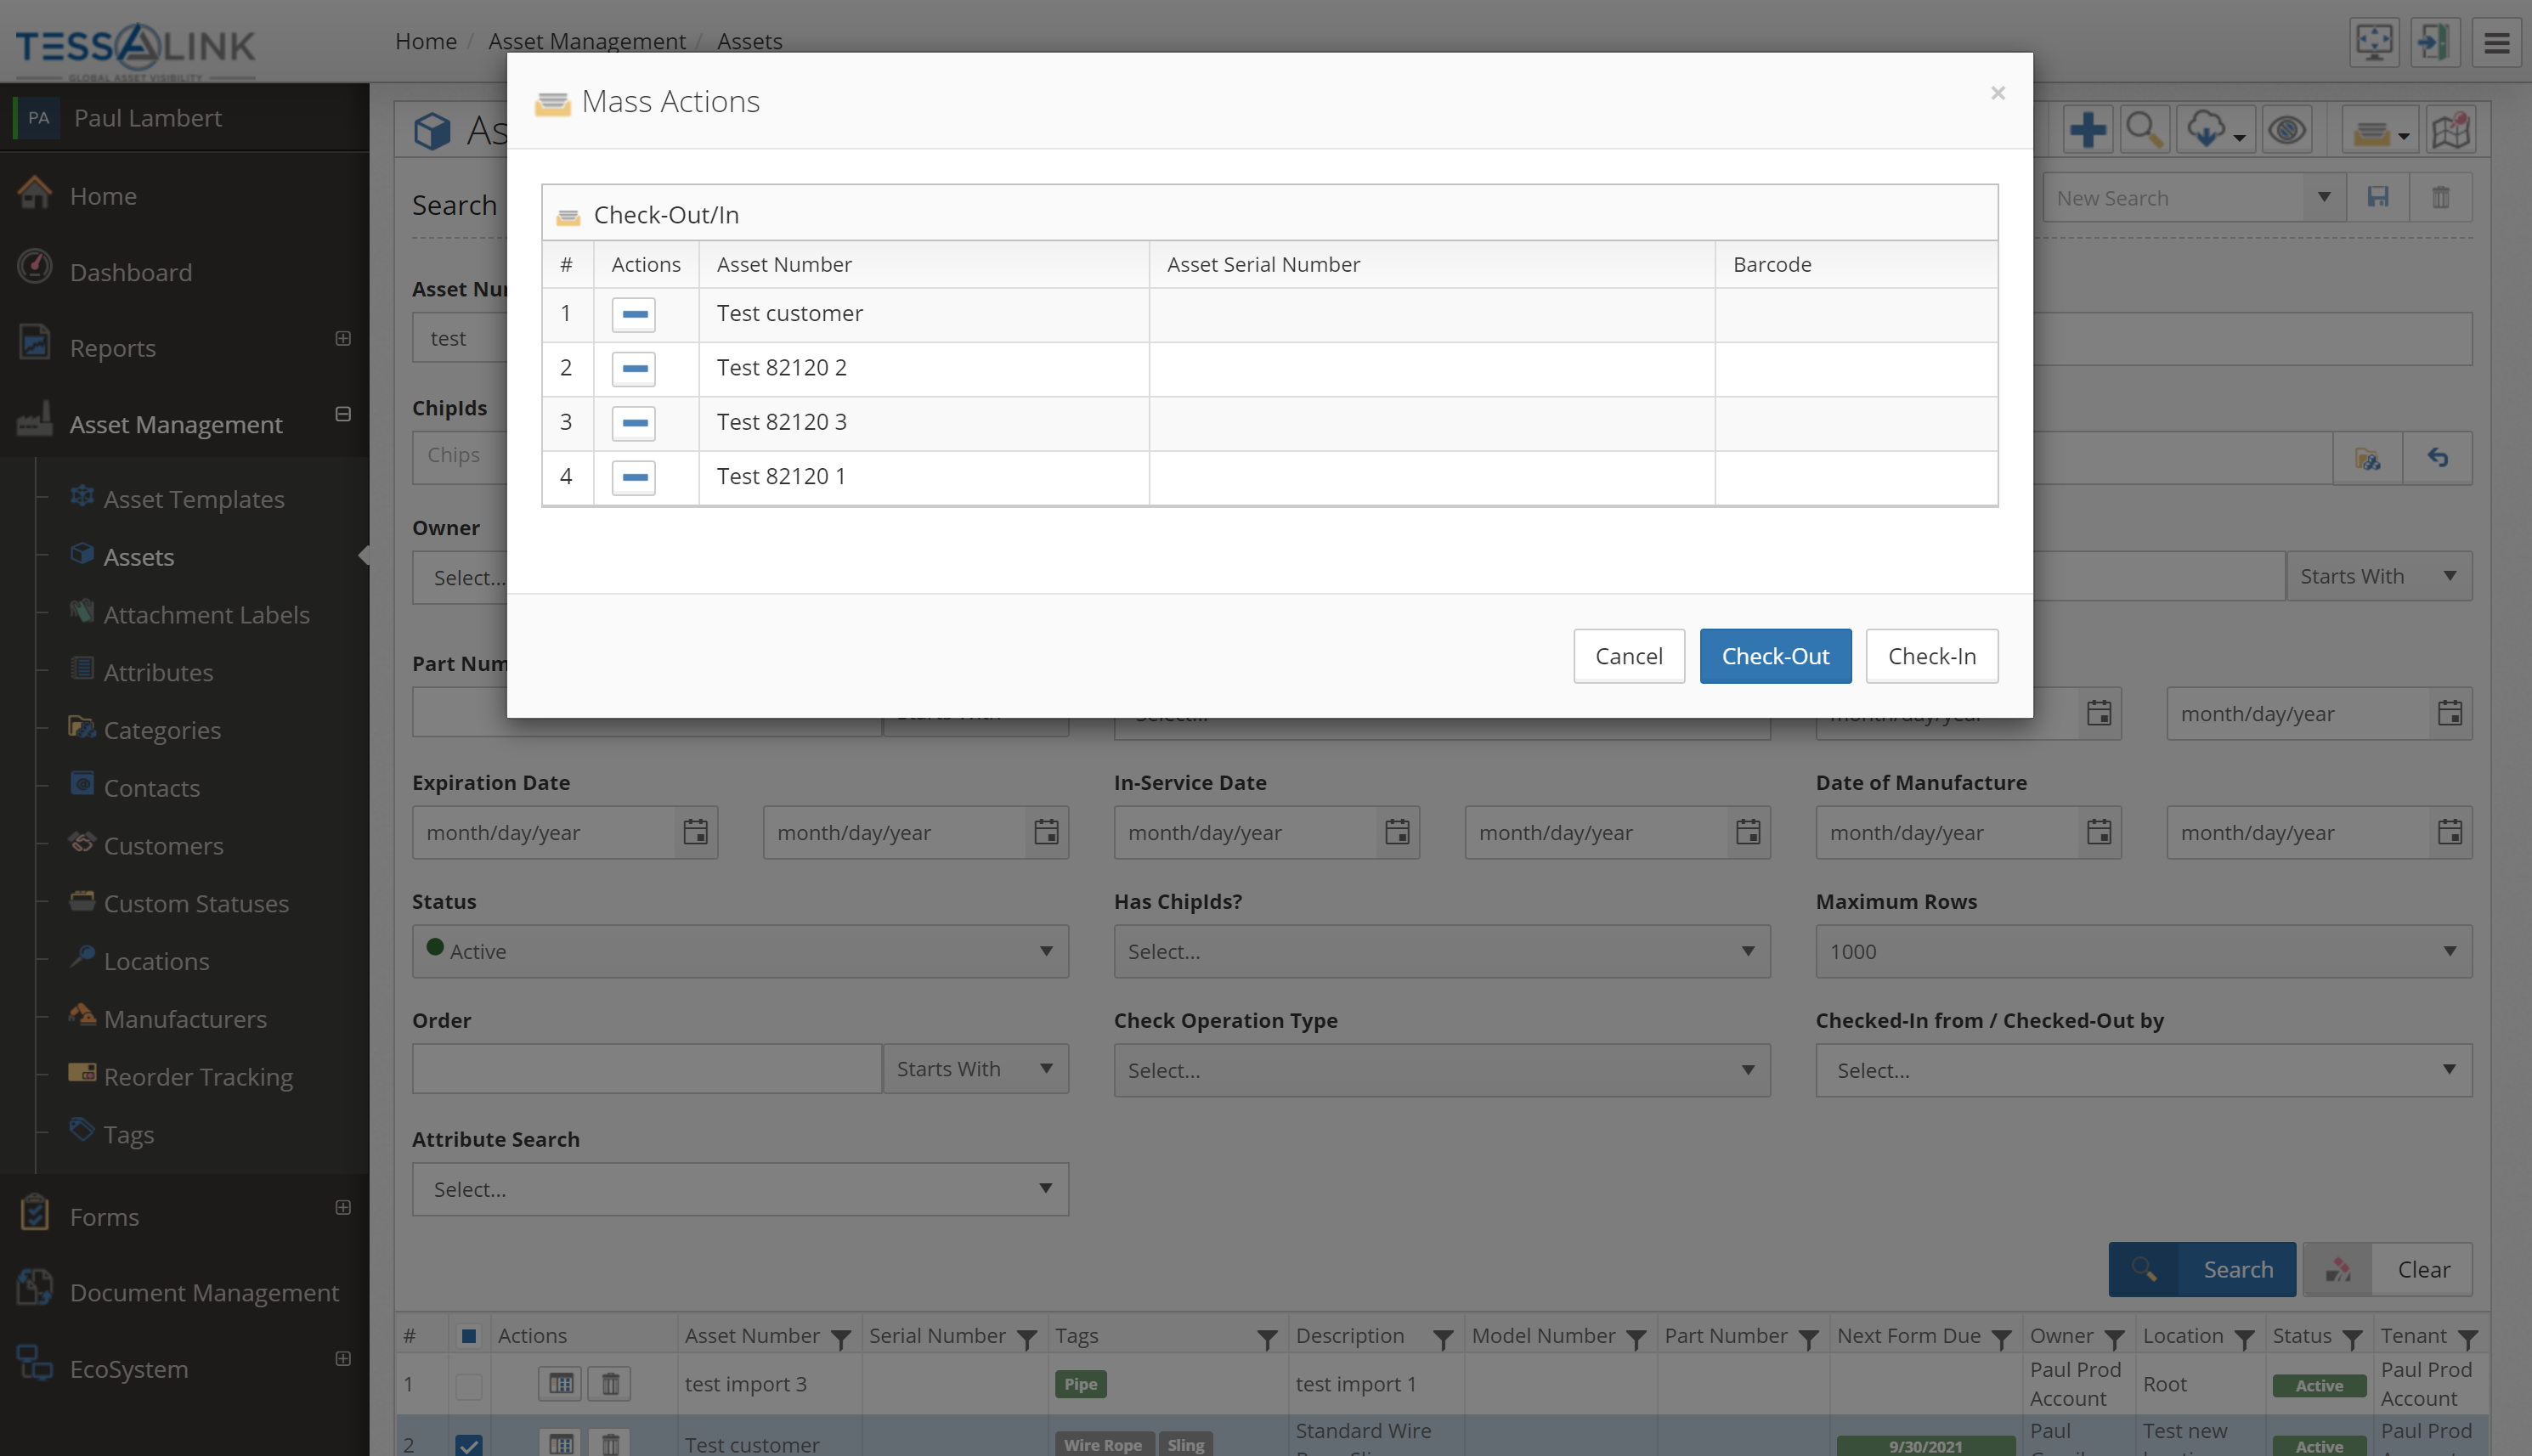The height and width of the screenshot is (1456, 2532).
Task: Open the mass actions toolbar icon
Action: click(2379, 130)
